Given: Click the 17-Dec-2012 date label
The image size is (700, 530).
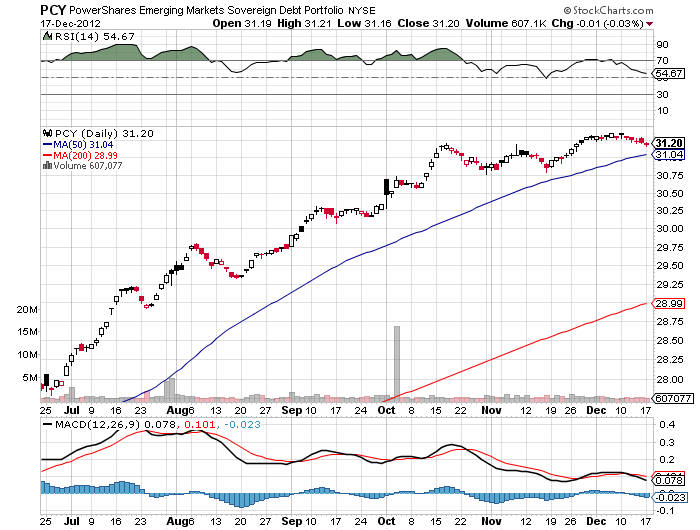Looking at the screenshot, I should coord(71,24).
